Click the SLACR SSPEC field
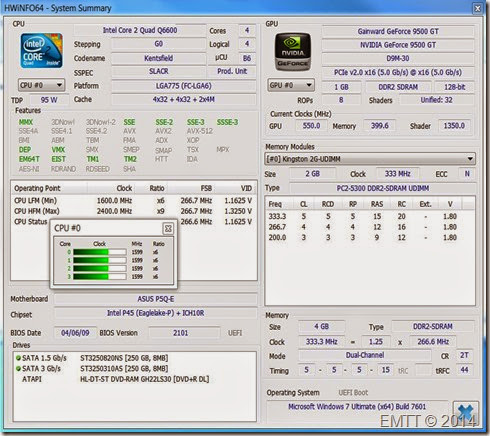The width and height of the screenshot is (490, 436). [x=158, y=71]
